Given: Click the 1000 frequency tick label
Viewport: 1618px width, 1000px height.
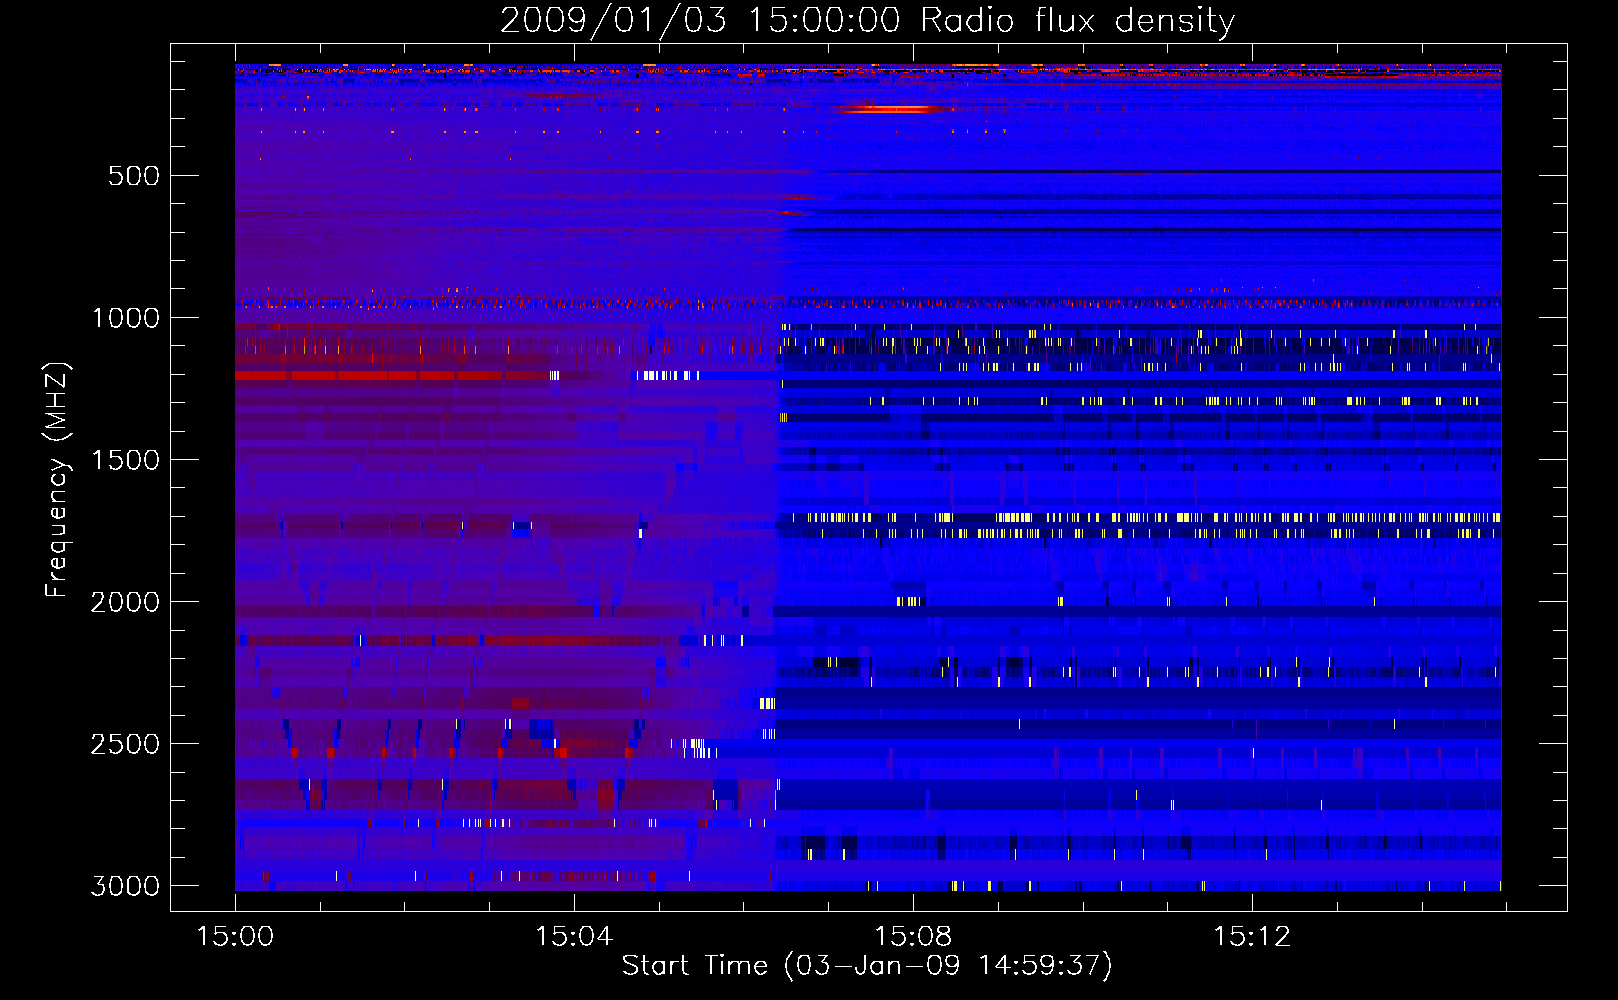Looking at the screenshot, I should [x=125, y=318].
